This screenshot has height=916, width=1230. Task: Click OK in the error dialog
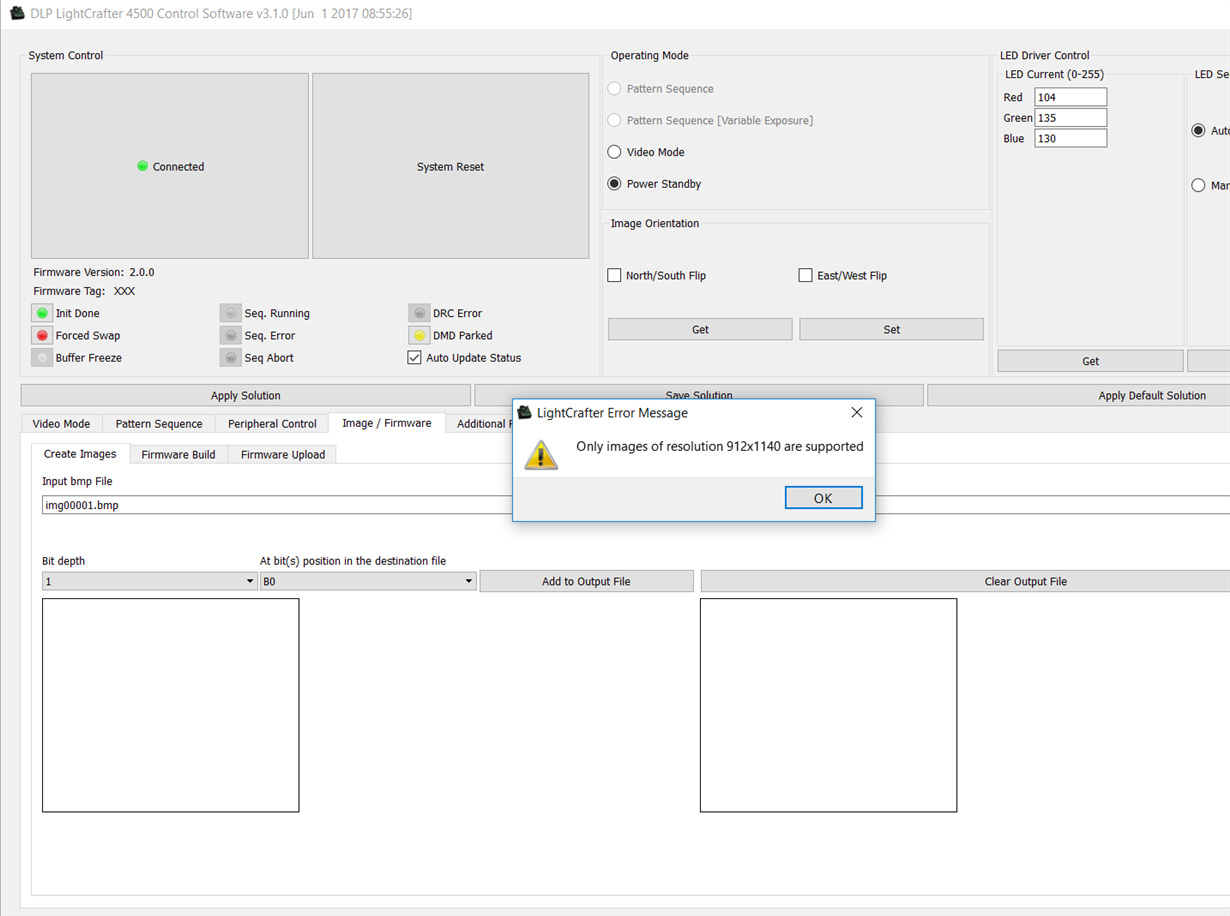tap(823, 498)
